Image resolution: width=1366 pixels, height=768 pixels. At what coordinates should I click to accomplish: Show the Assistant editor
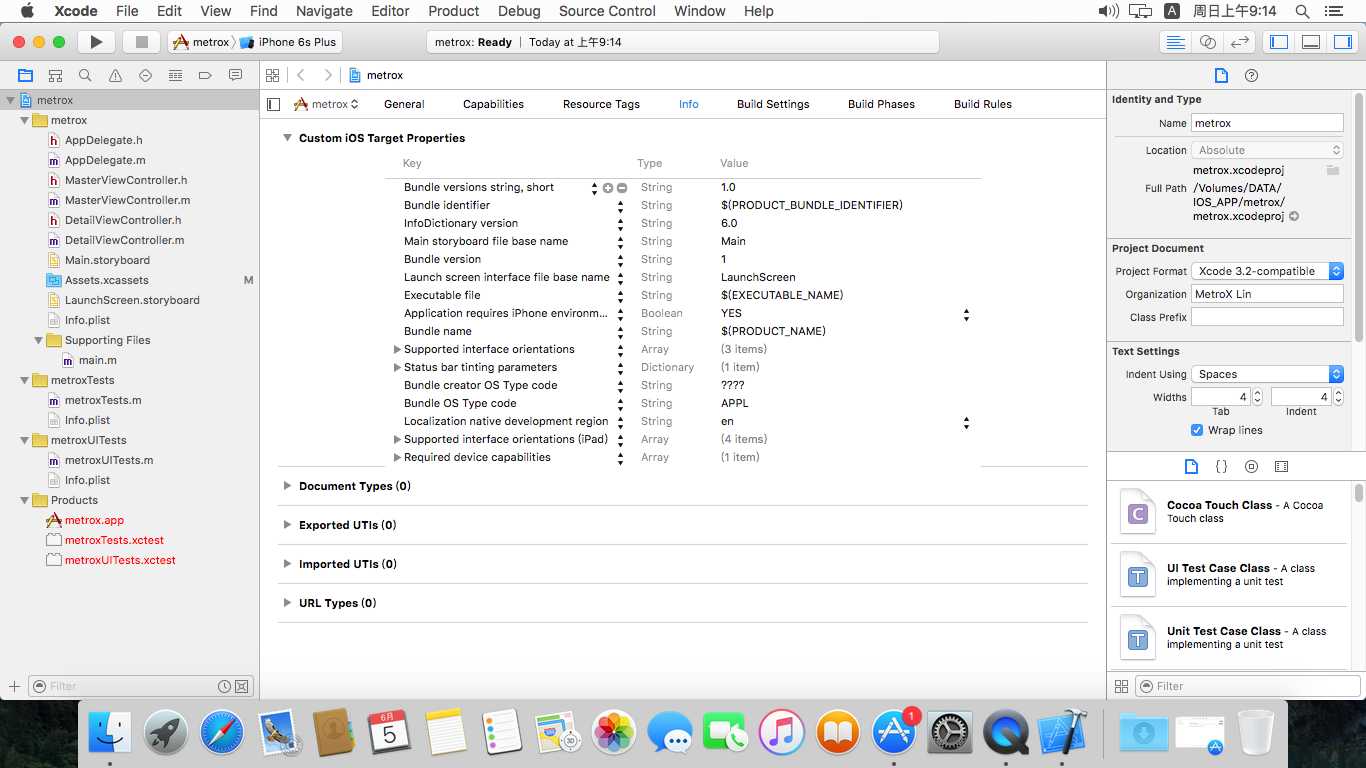1208,42
